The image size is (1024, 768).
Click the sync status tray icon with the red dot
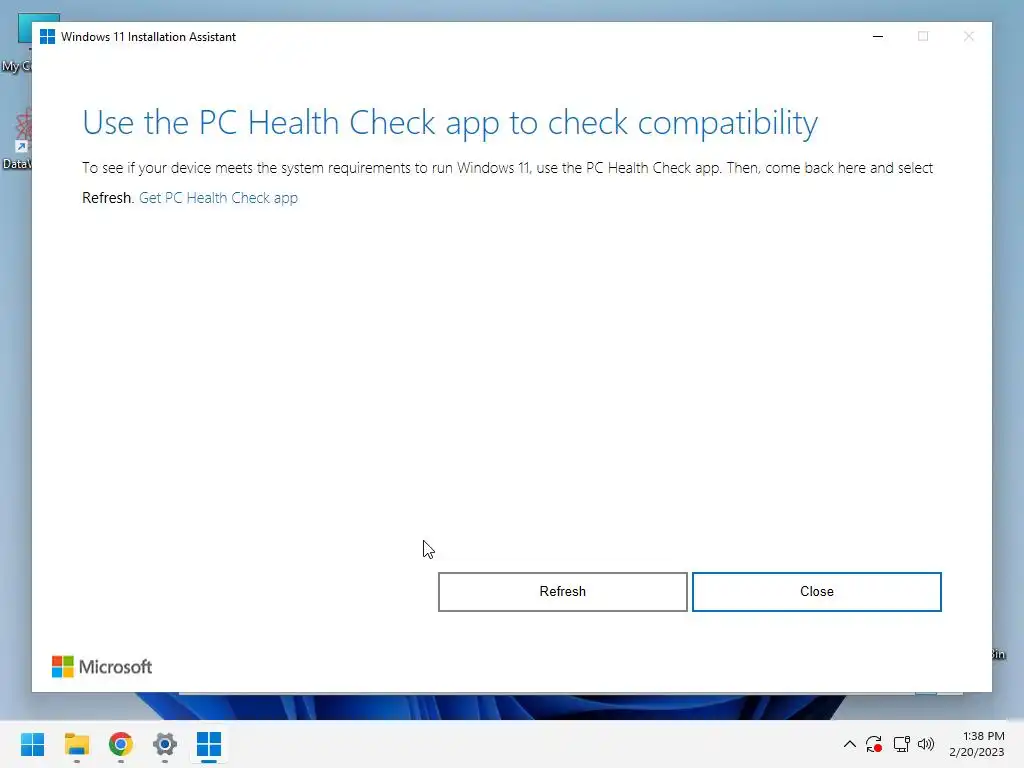click(x=874, y=744)
